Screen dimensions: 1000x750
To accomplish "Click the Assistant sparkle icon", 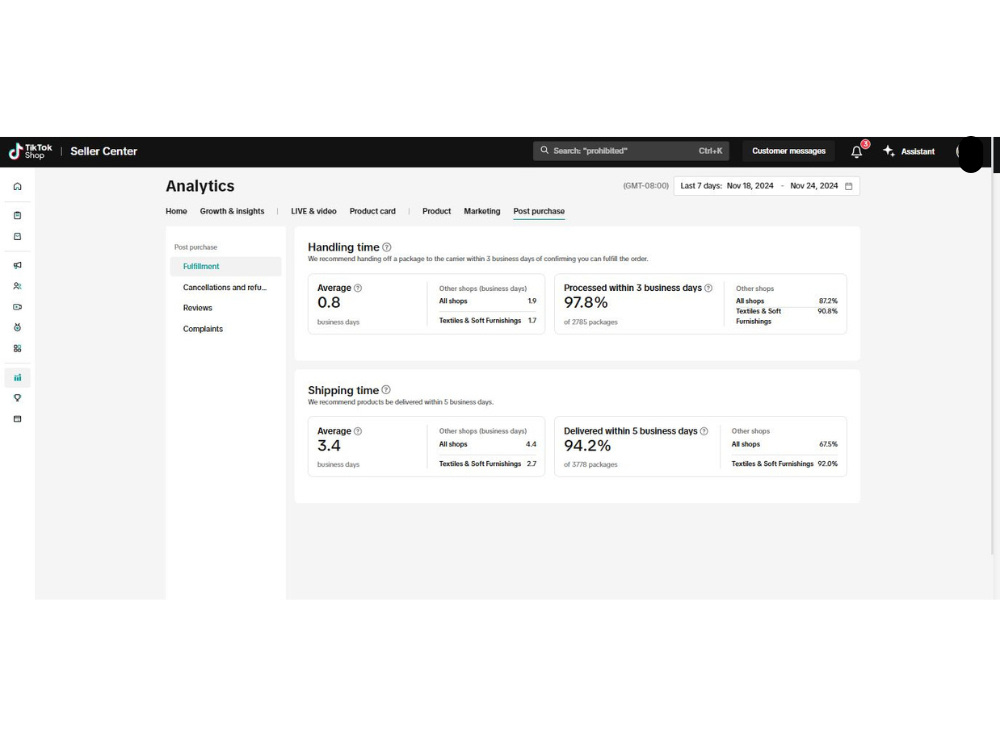I will pyautogui.click(x=888, y=151).
